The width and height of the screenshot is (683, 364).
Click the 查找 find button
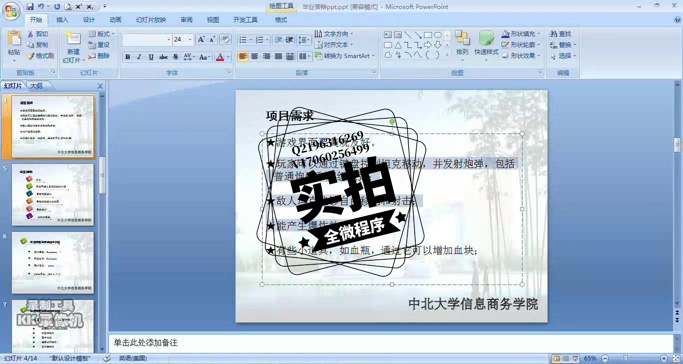(561, 34)
